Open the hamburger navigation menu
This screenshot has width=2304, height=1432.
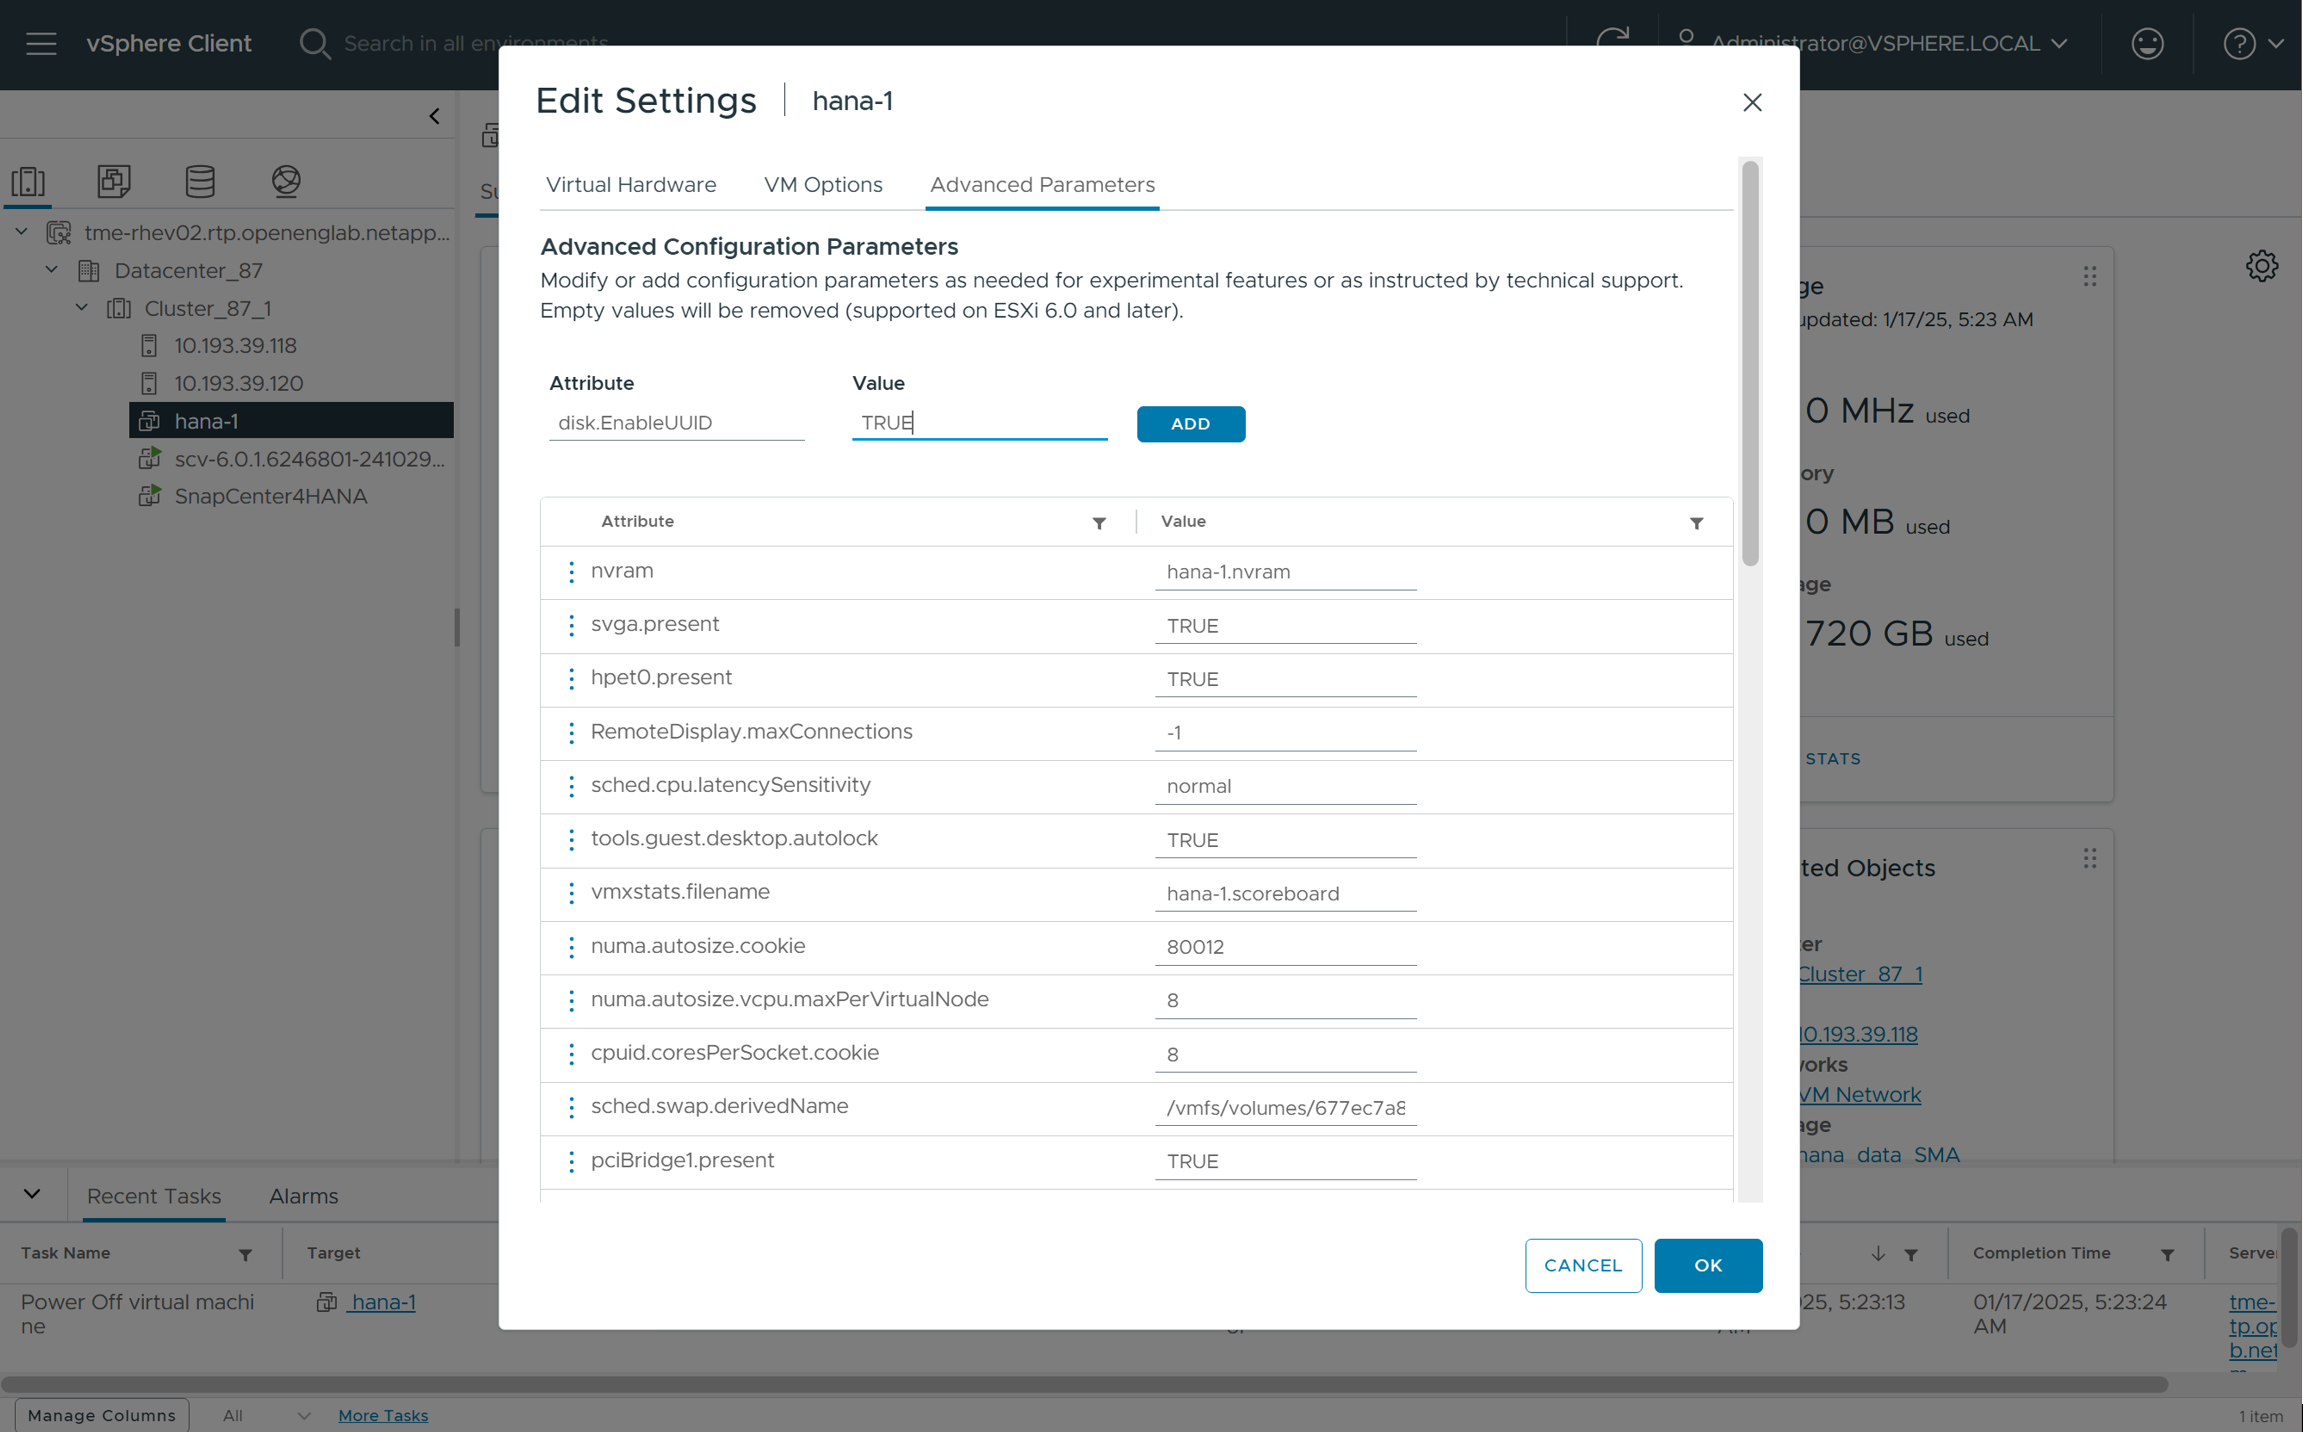pyautogui.click(x=41, y=44)
